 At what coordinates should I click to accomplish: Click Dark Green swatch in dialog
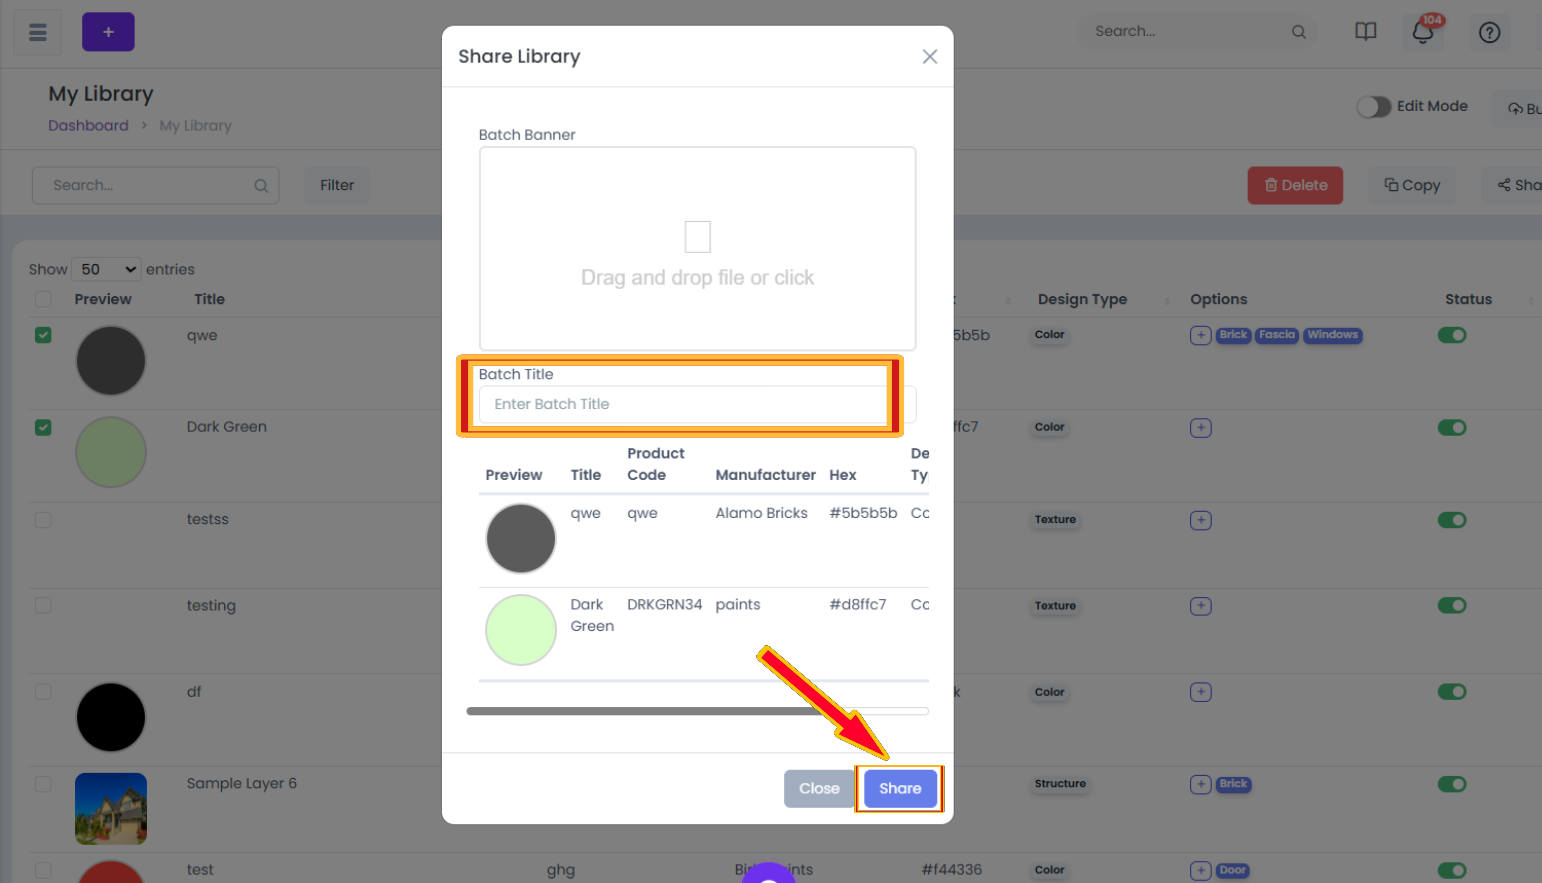click(x=520, y=630)
